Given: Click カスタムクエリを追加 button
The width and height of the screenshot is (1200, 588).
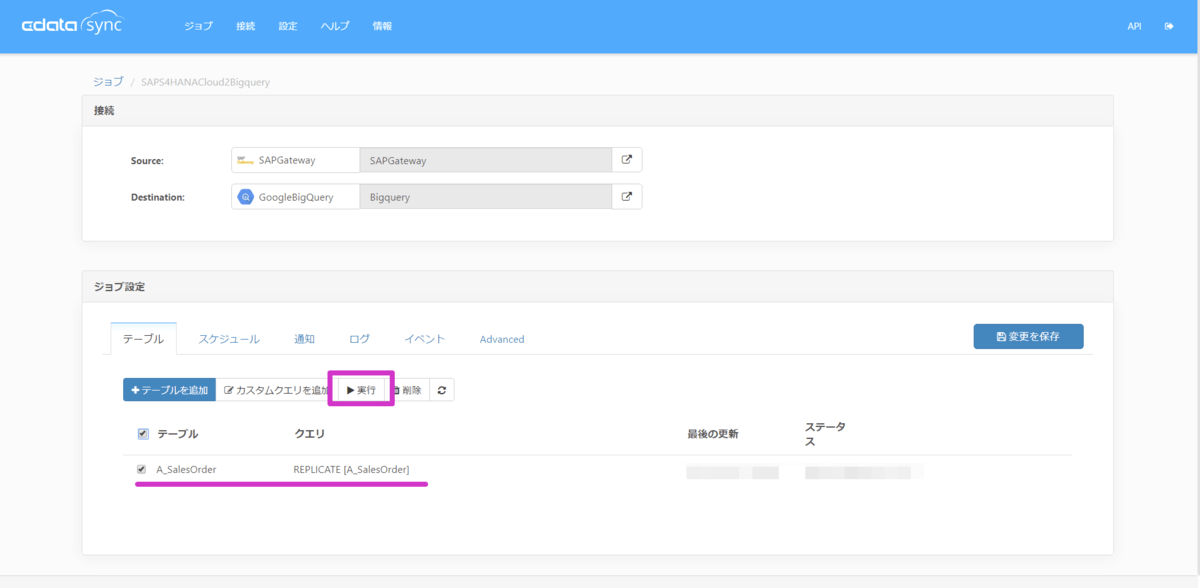Looking at the screenshot, I should 275,390.
